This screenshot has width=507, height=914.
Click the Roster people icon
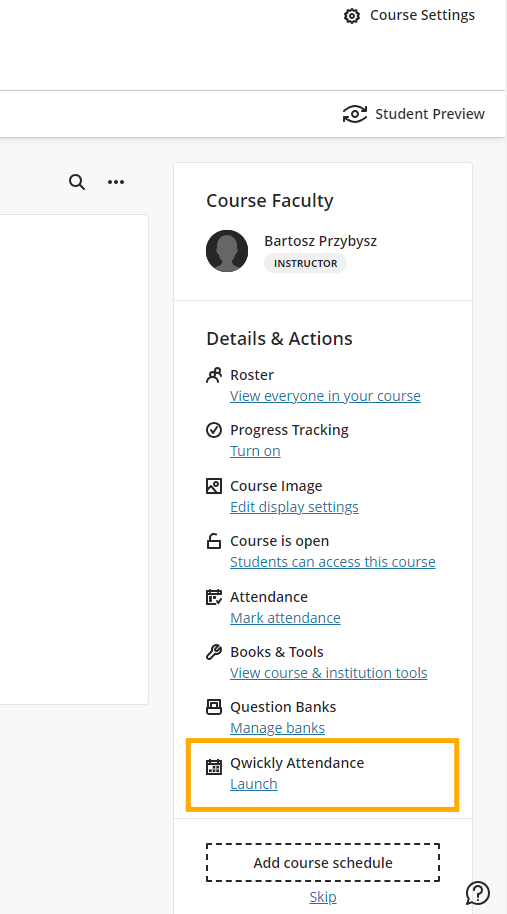[214, 375]
